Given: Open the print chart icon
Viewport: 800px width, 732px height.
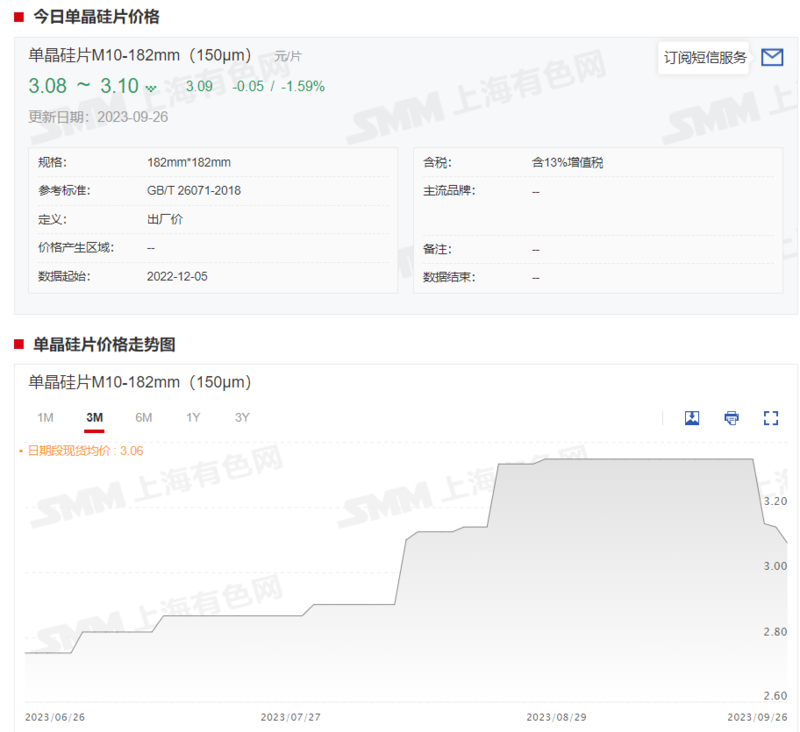Looking at the screenshot, I should click(731, 418).
